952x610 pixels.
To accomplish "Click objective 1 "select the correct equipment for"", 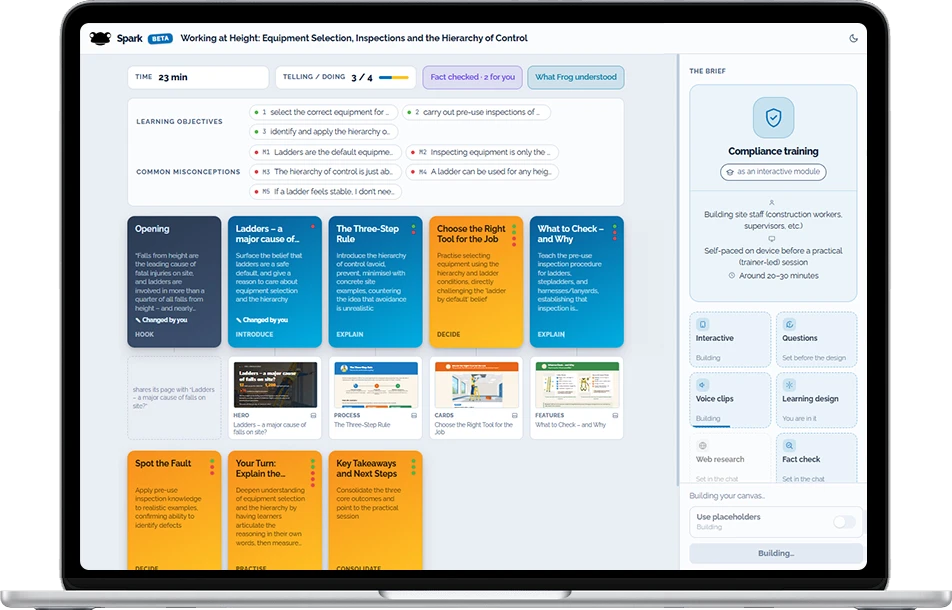I will 324,112.
